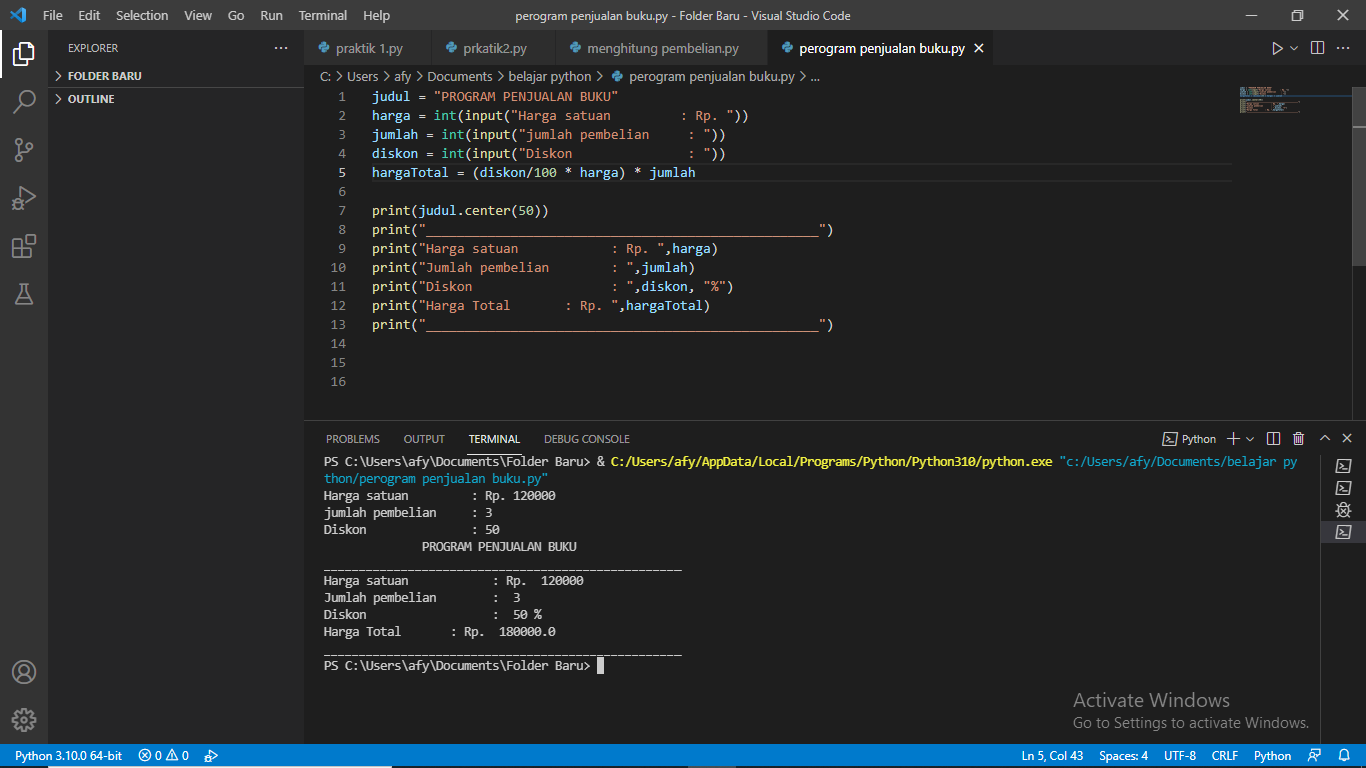The width and height of the screenshot is (1366, 768).
Task: Split the editor right
Action: coord(1317,48)
